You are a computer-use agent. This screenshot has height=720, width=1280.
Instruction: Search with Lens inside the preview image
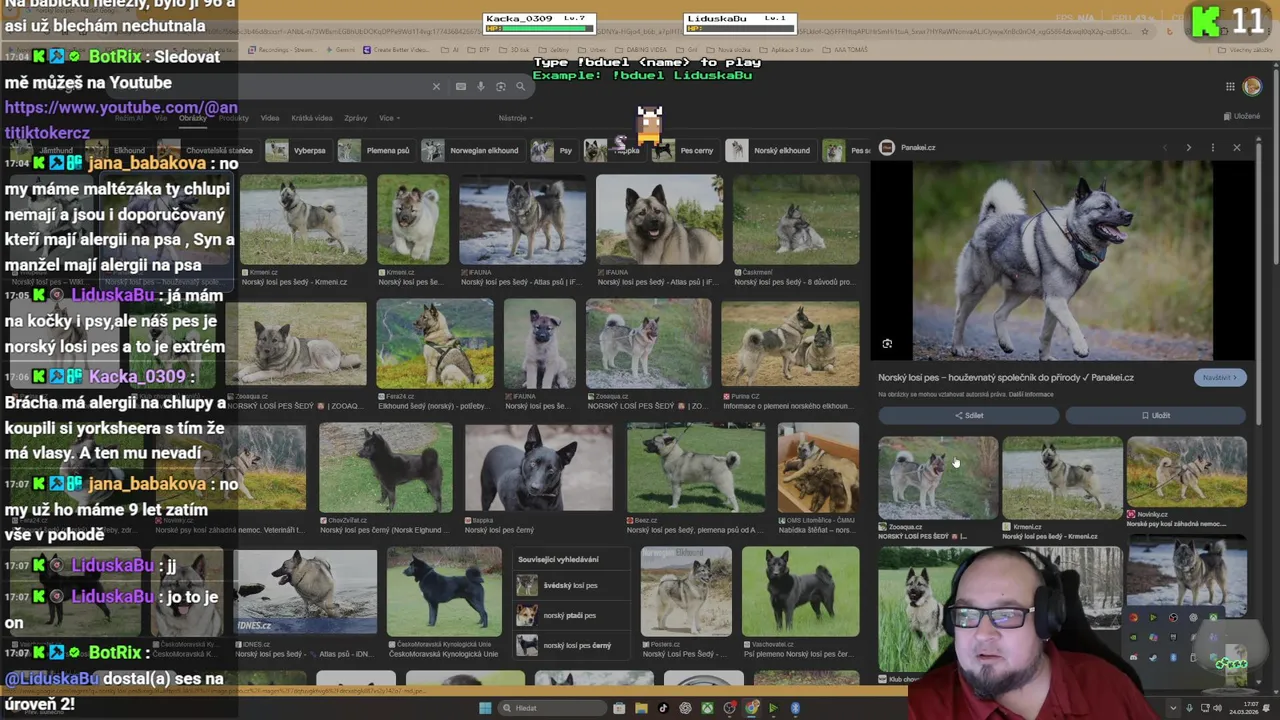pyautogui.click(x=887, y=344)
